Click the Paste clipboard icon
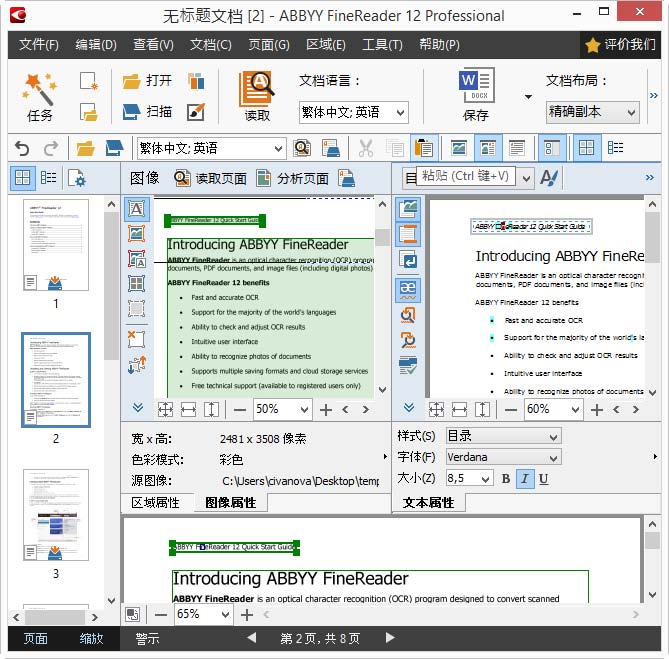The image size is (669, 659). pyautogui.click(x=424, y=148)
